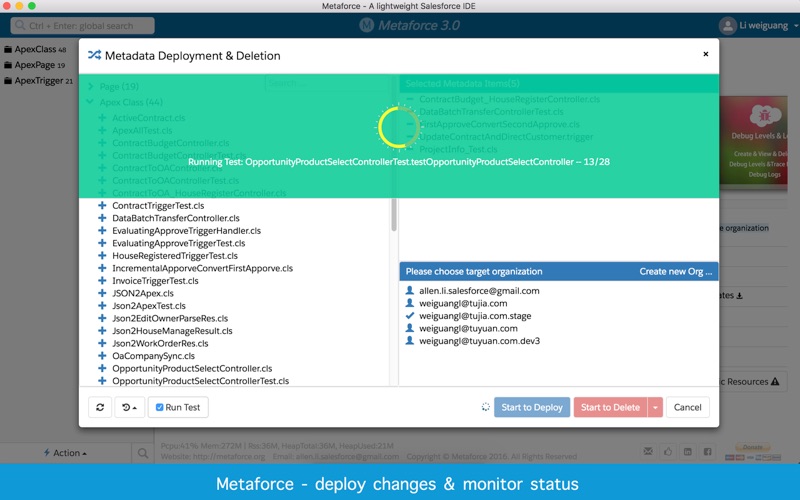Add EvaluatingApproveTriggerHandler.cls via plus icon
The width and height of the screenshot is (800, 500).
click(x=102, y=231)
